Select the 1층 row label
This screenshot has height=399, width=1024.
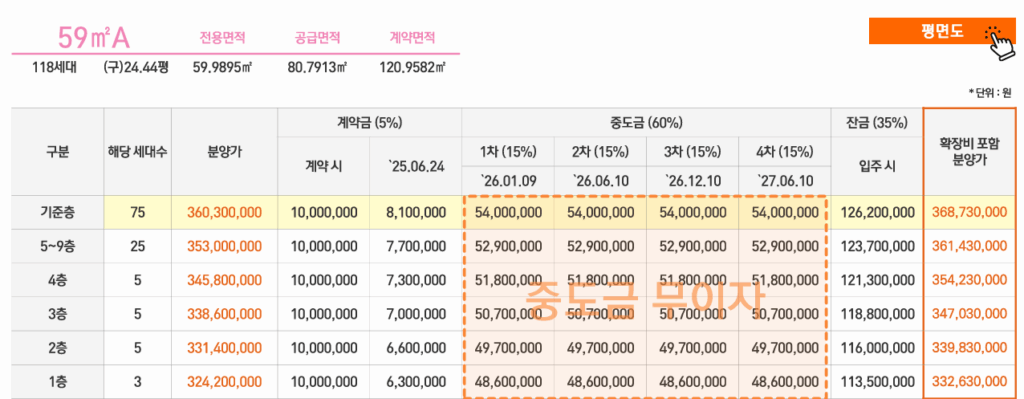[57, 381]
